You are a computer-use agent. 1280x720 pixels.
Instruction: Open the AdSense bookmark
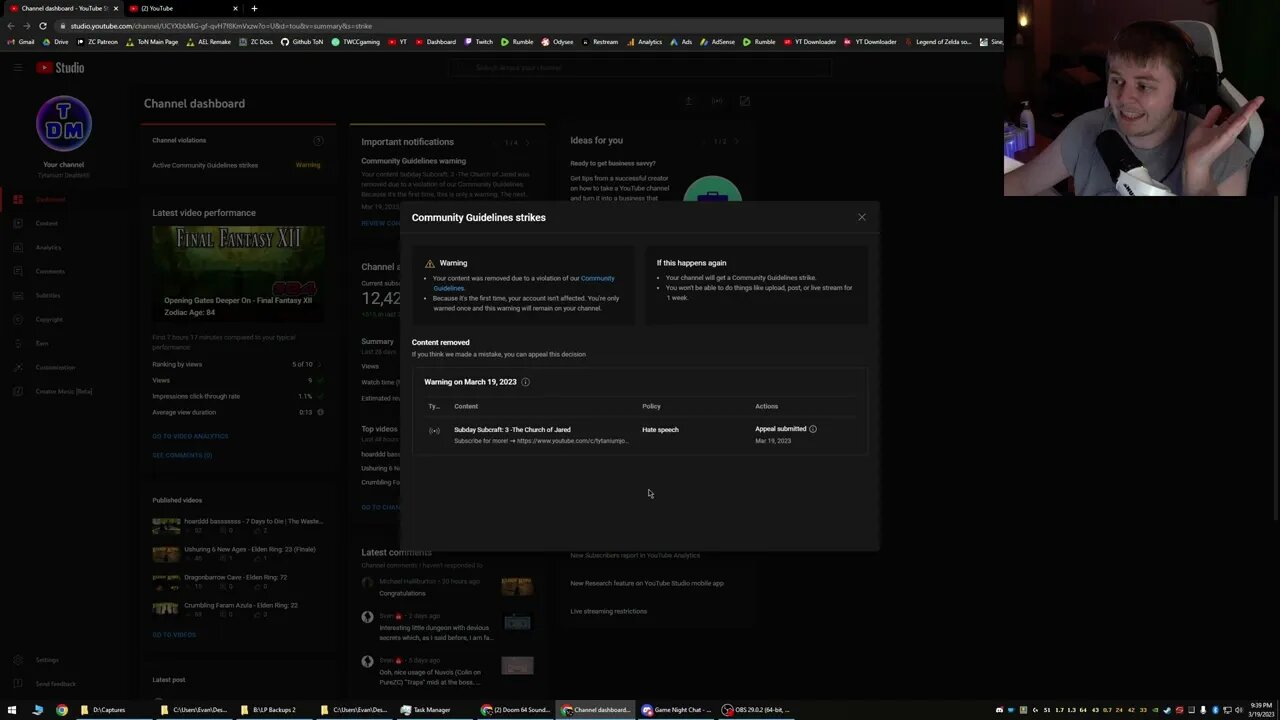pyautogui.click(x=717, y=42)
